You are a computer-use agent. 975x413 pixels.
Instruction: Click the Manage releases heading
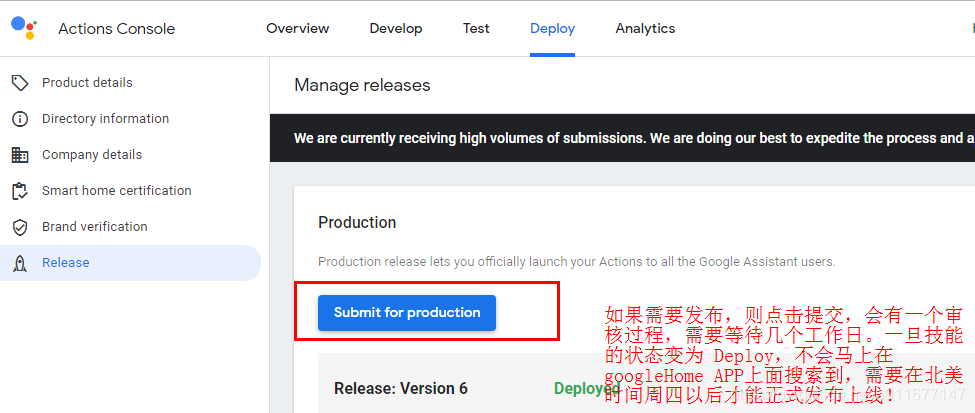pyautogui.click(x=363, y=85)
